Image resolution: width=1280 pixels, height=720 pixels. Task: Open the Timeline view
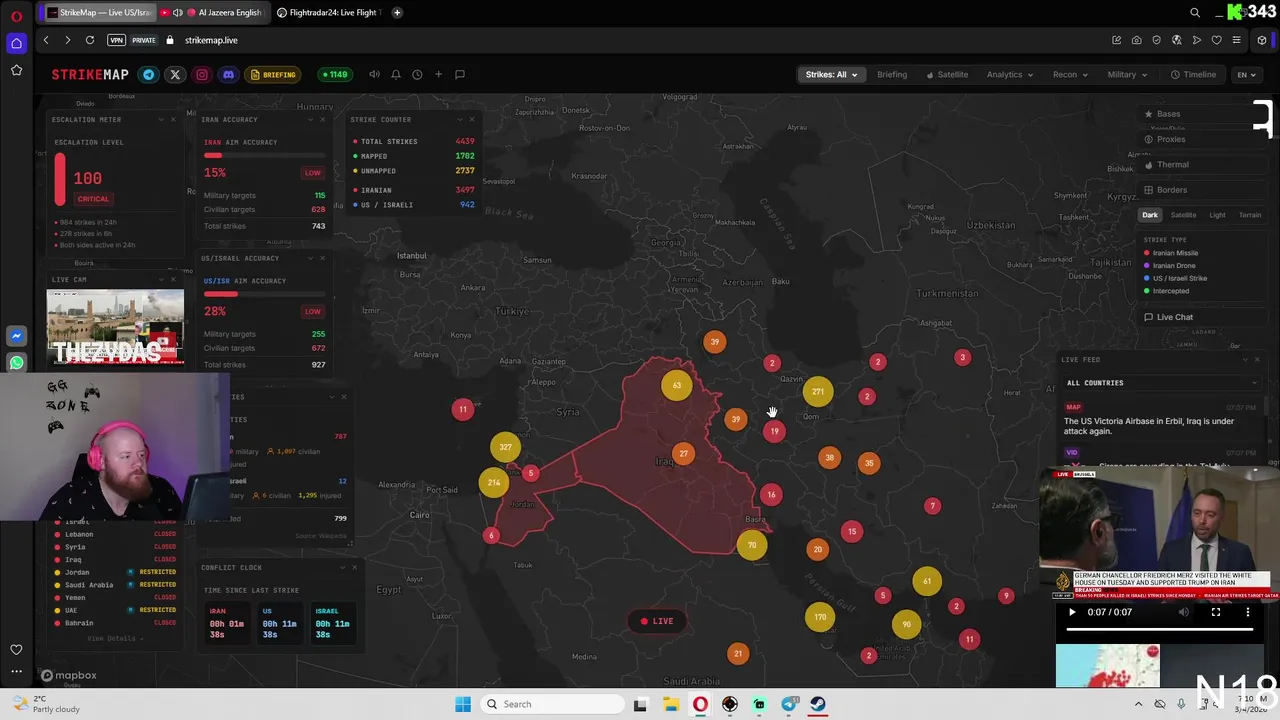1193,74
